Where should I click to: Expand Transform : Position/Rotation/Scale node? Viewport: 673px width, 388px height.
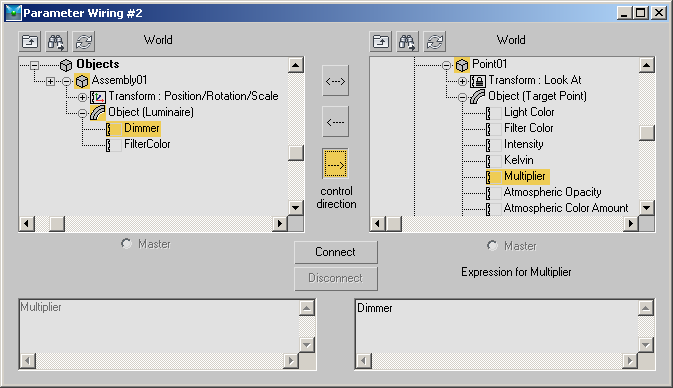[x=82, y=97]
